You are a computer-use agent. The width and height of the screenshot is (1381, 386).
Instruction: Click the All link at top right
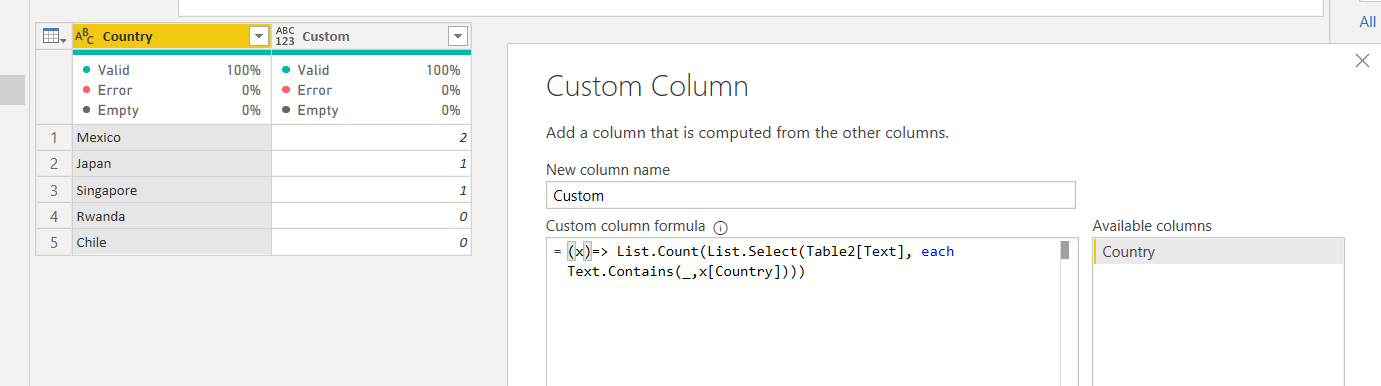point(1367,22)
